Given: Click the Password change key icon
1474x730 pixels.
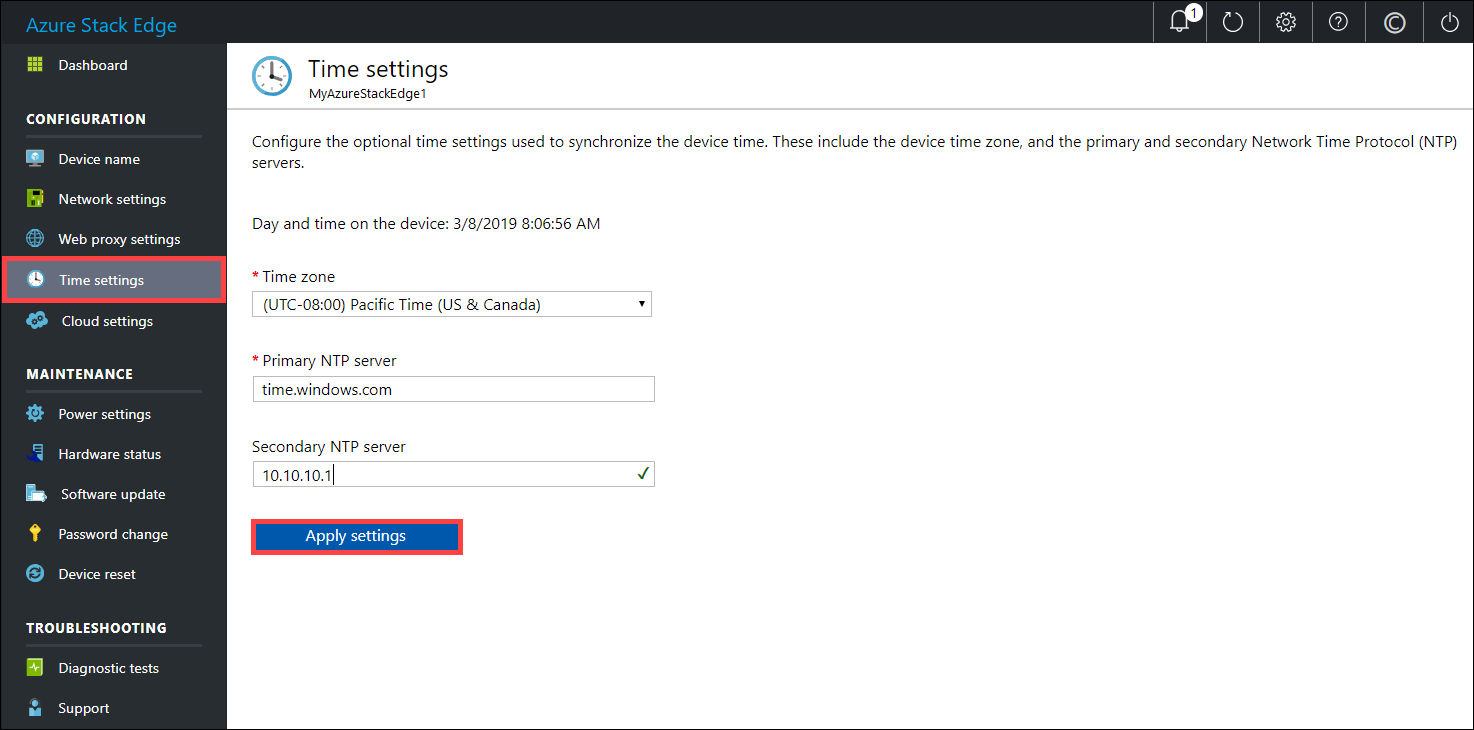Looking at the screenshot, I should click(35, 533).
